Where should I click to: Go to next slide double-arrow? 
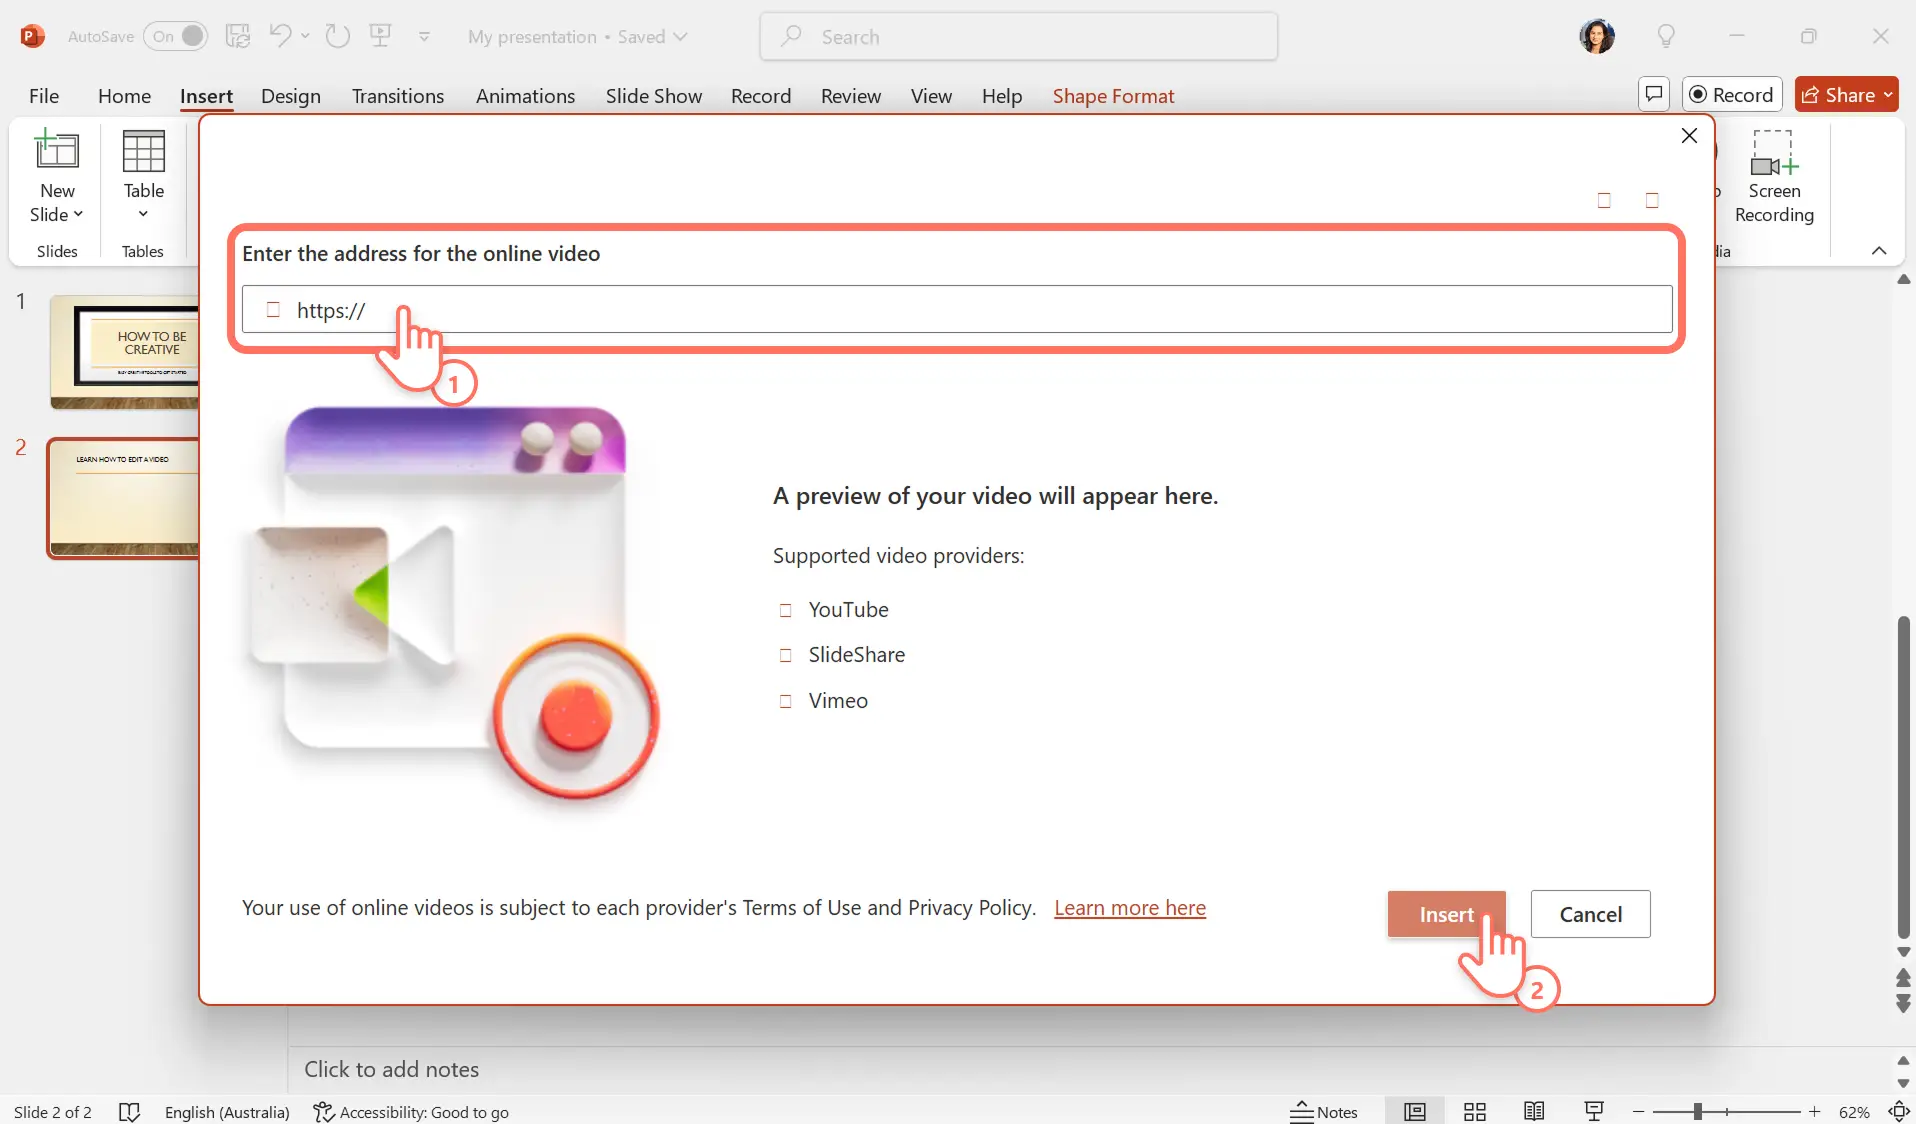1904,1004
